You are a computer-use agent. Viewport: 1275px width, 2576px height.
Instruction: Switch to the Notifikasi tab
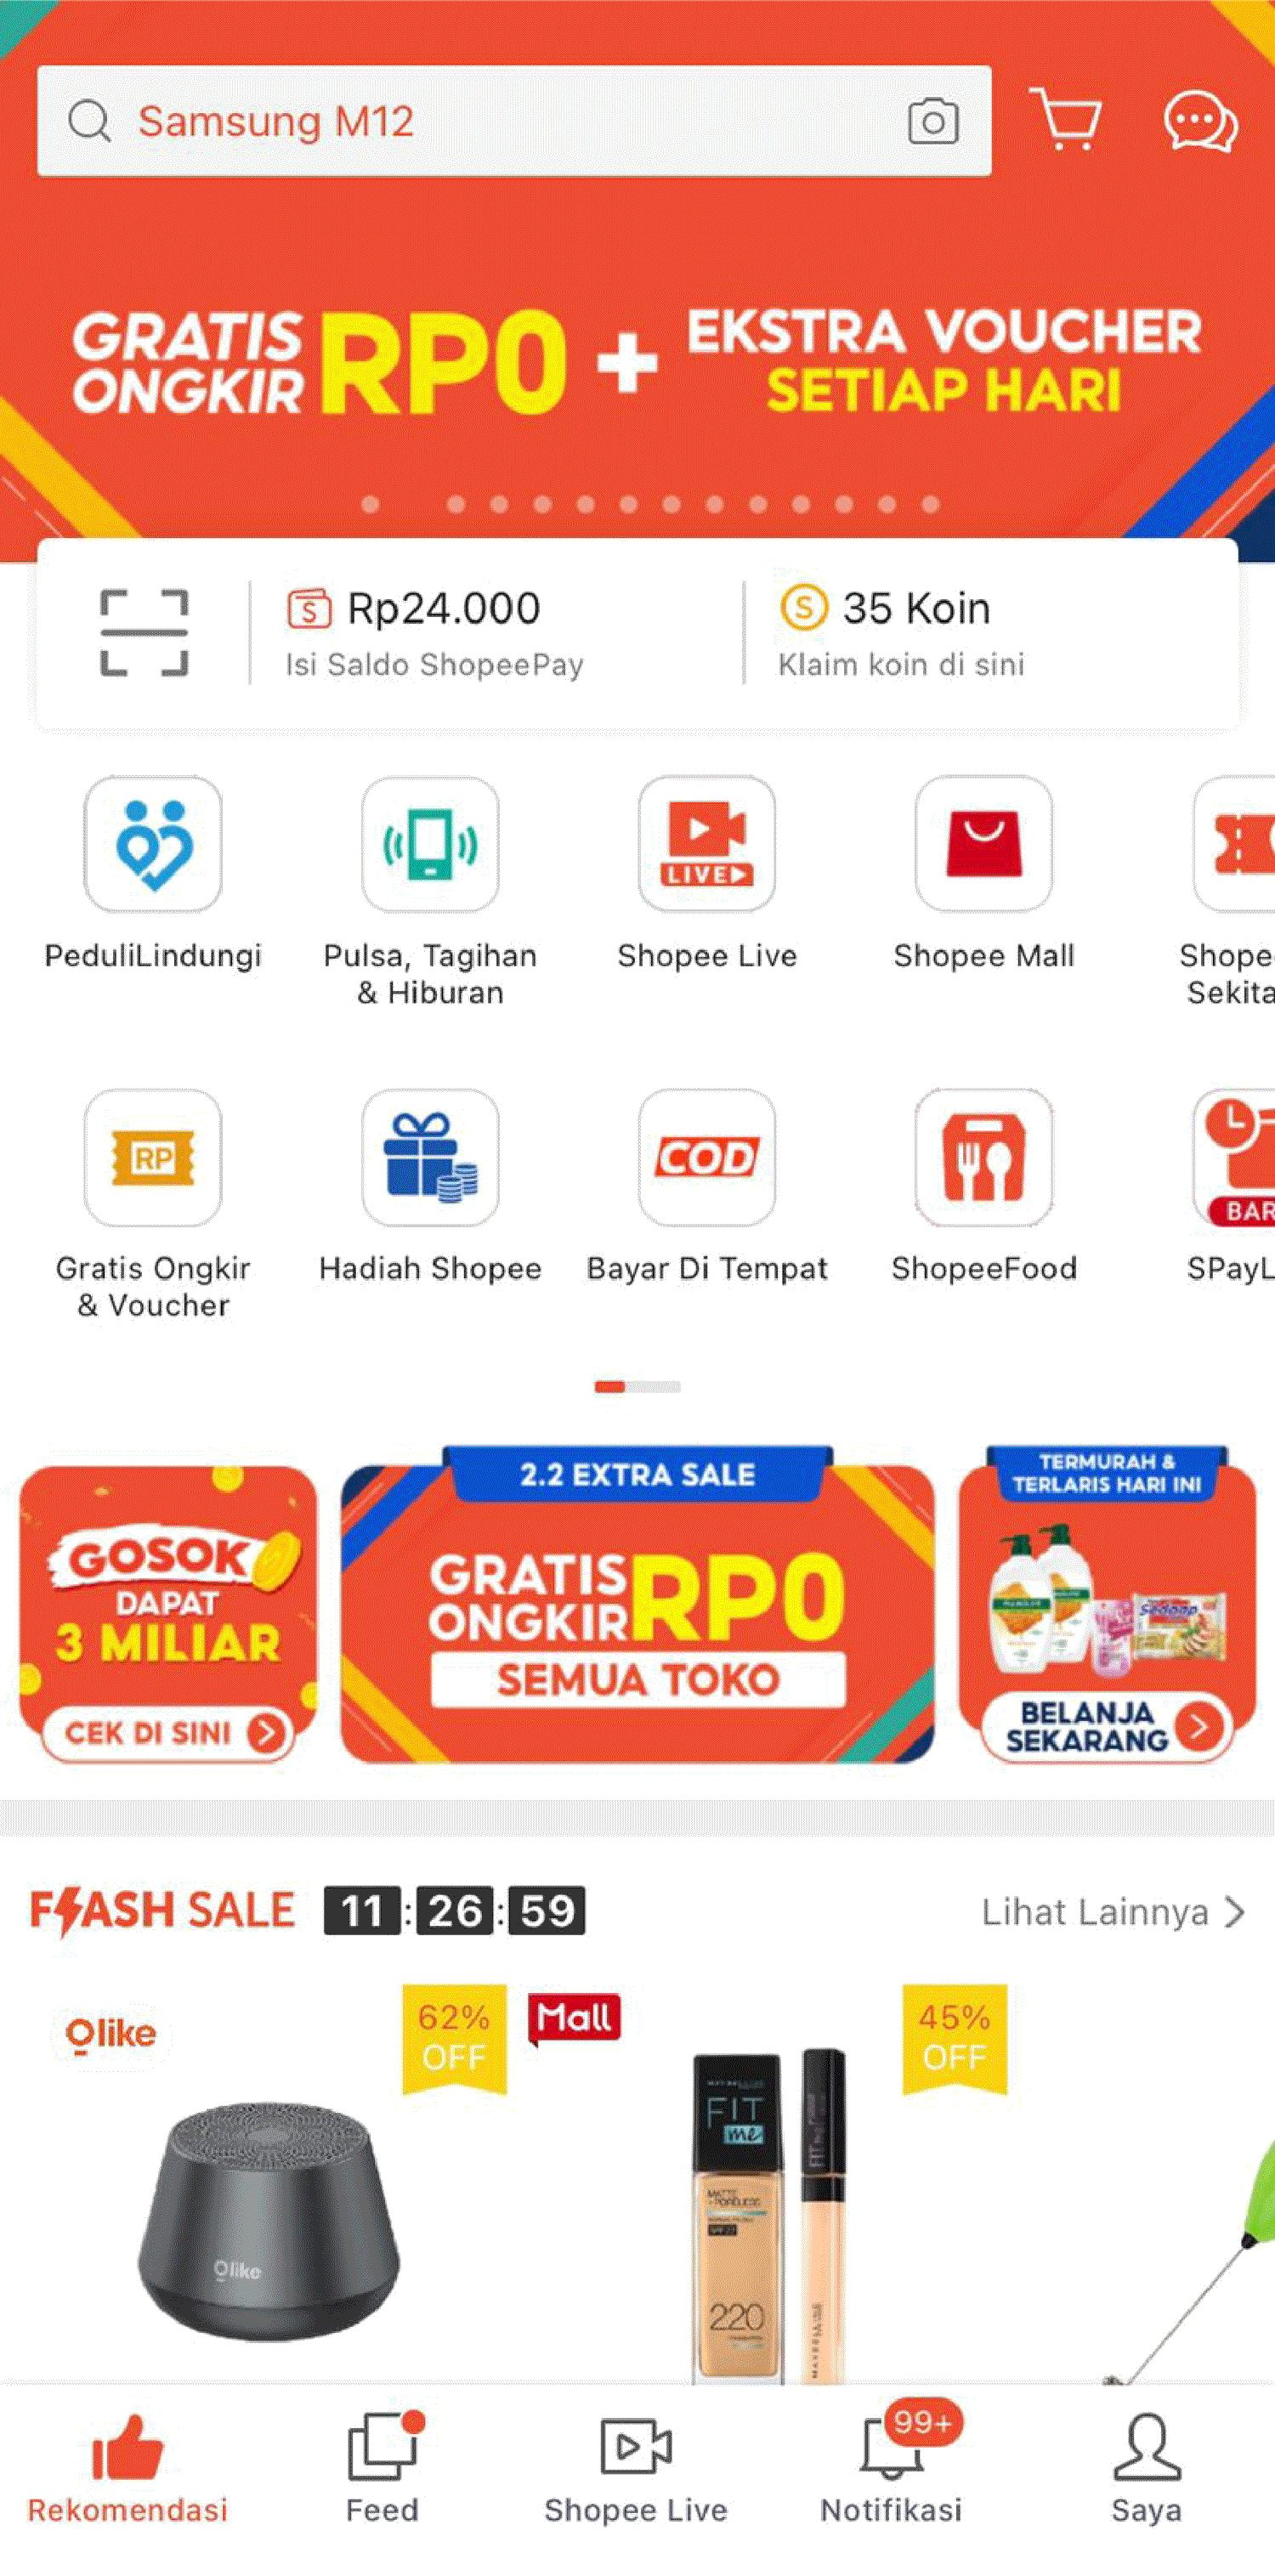tap(891, 2467)
